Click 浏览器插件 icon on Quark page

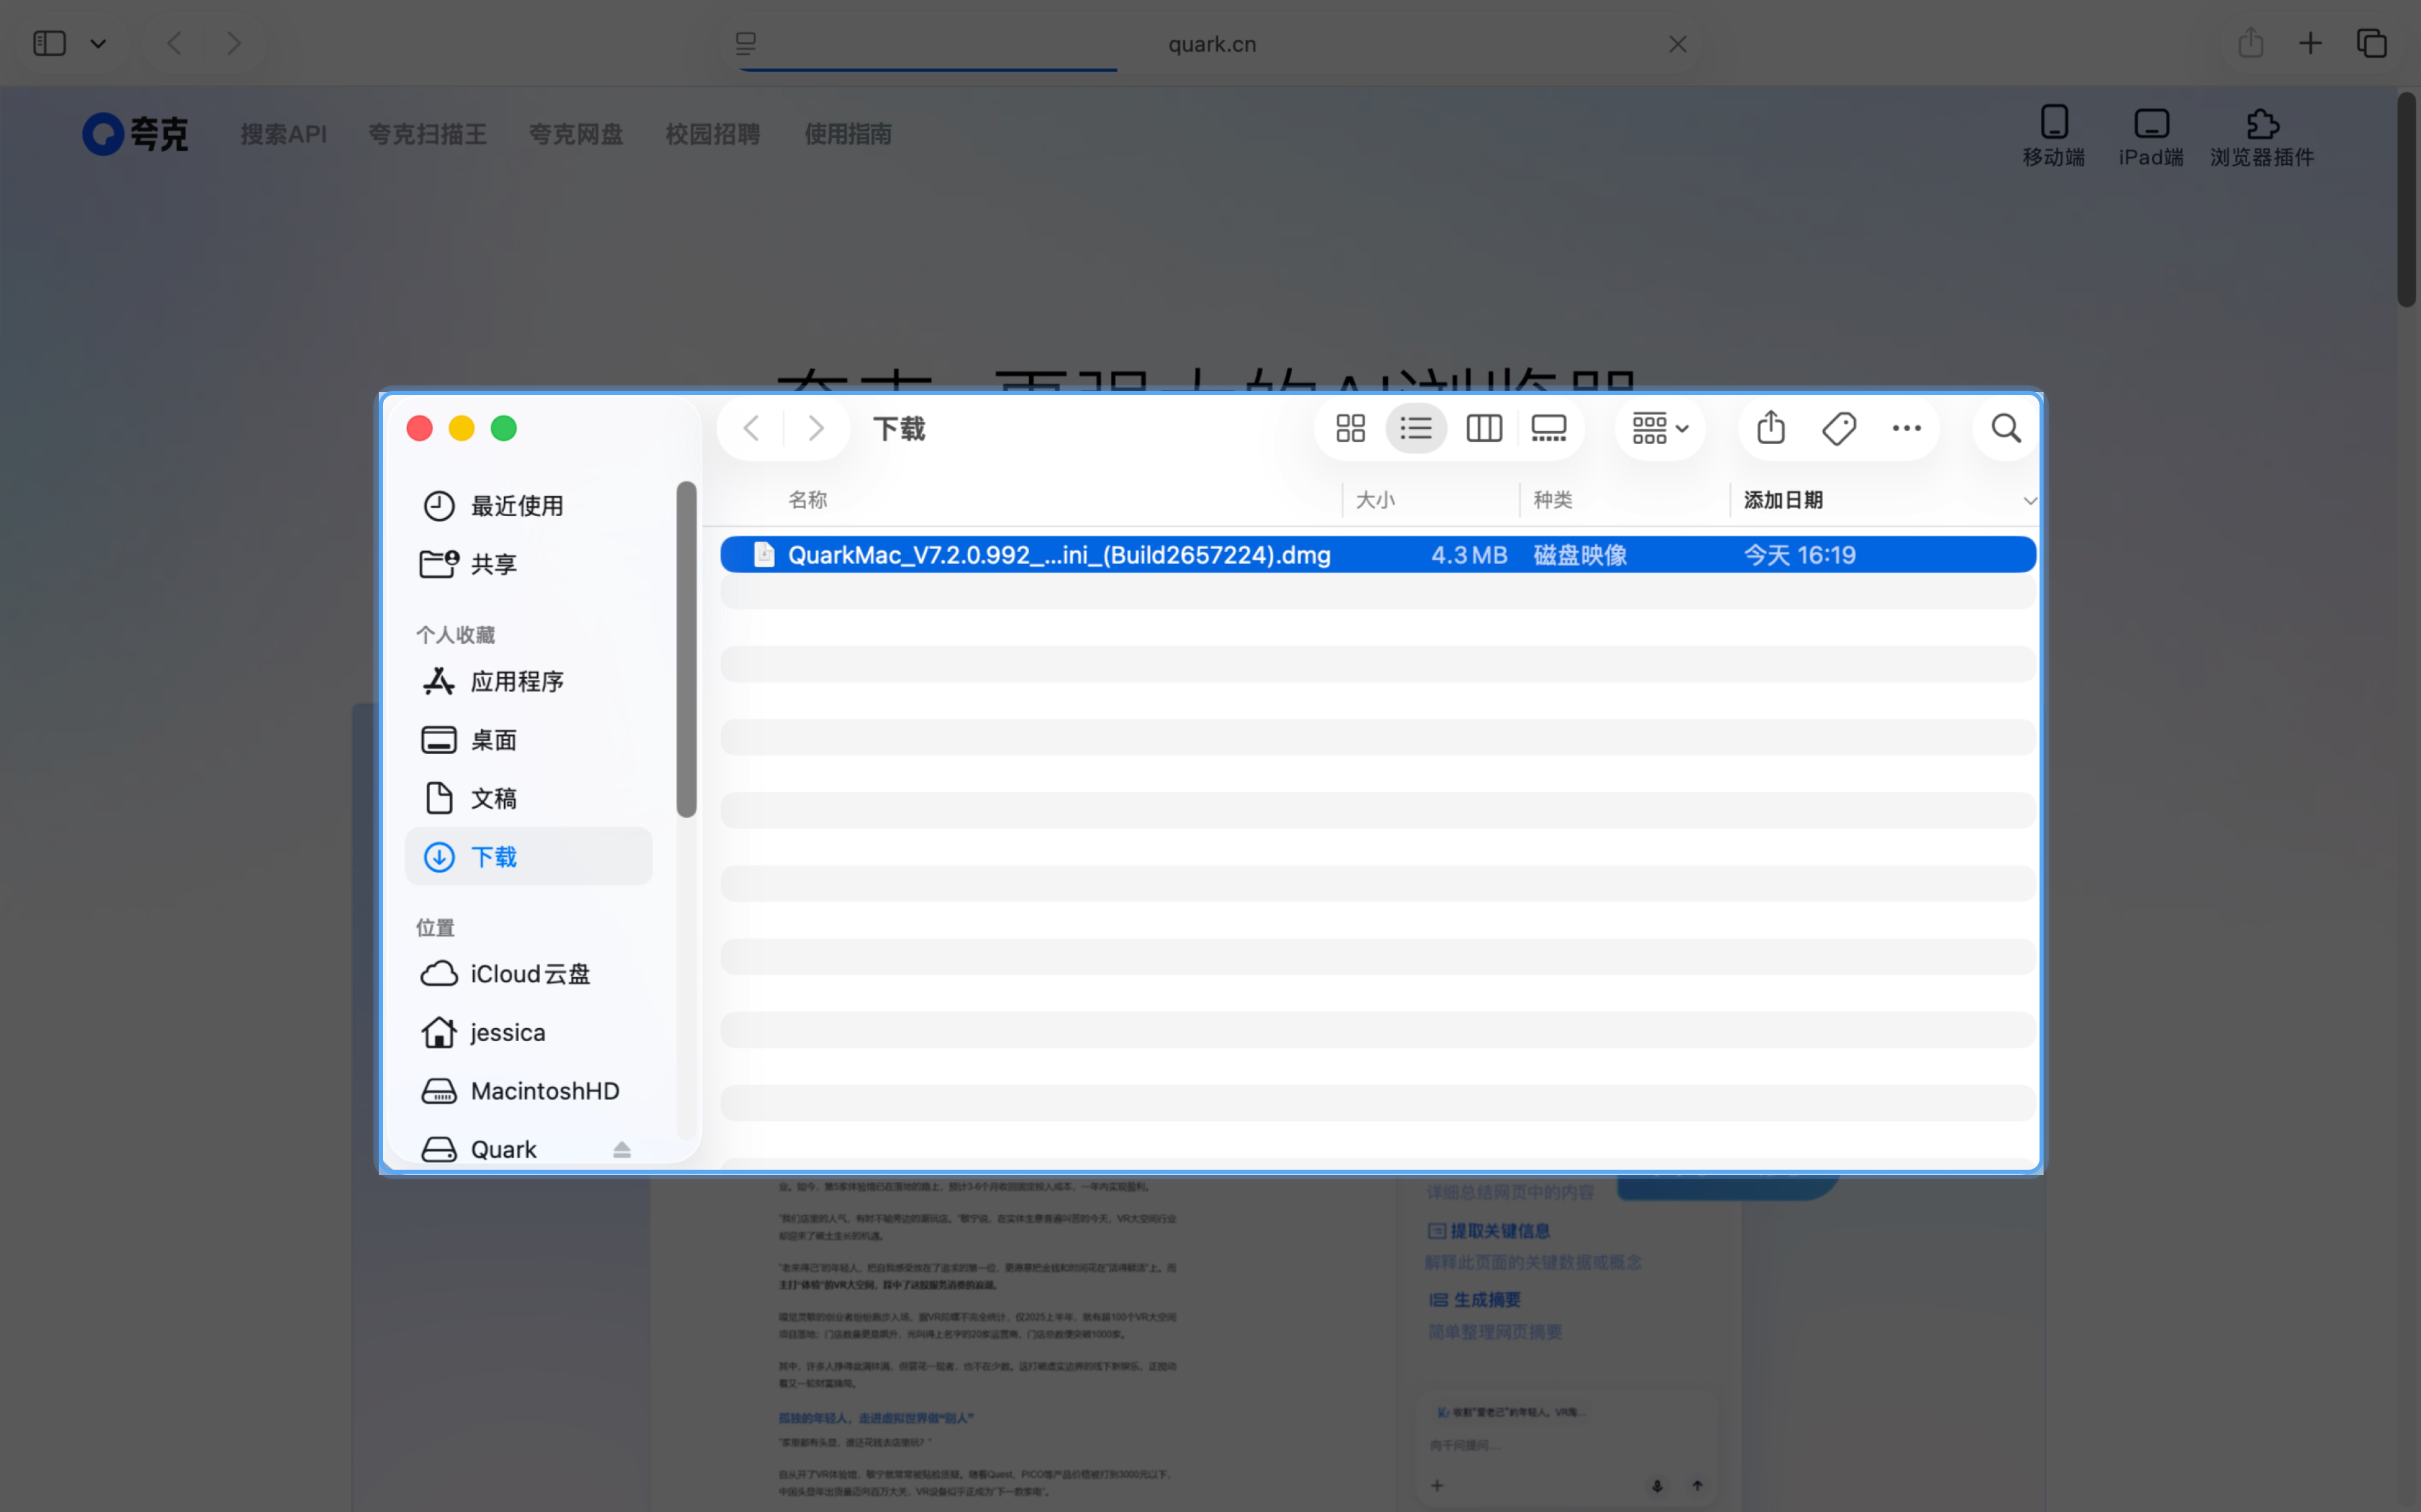coord(2262,136)
